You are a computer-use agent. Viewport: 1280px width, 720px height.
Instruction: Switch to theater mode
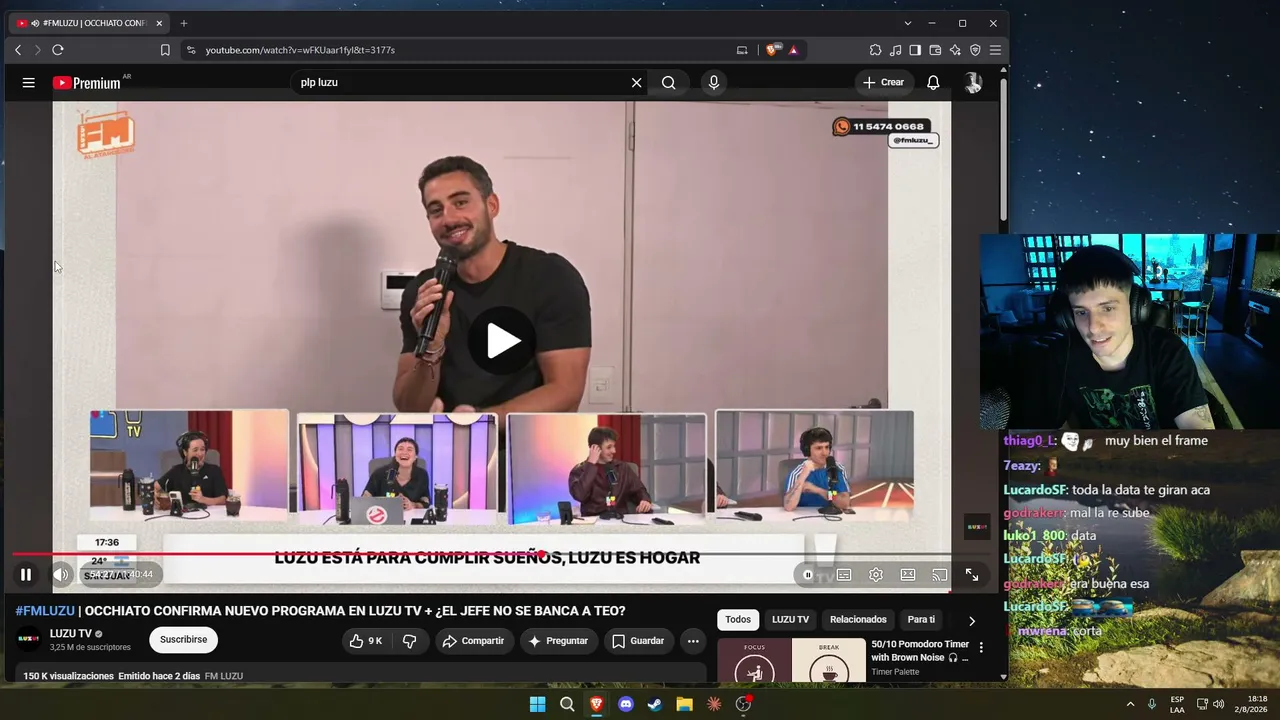[x=908, y=575]
